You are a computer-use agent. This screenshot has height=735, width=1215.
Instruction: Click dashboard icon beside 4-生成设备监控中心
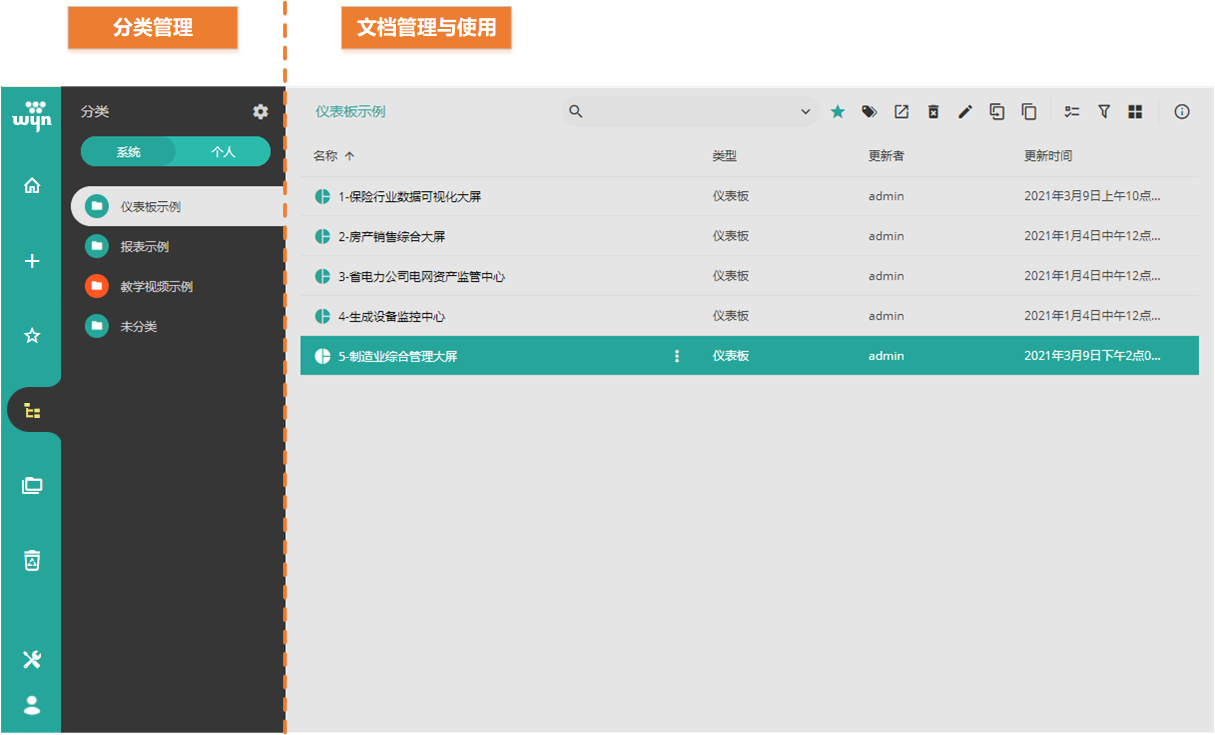coord(322,317)
